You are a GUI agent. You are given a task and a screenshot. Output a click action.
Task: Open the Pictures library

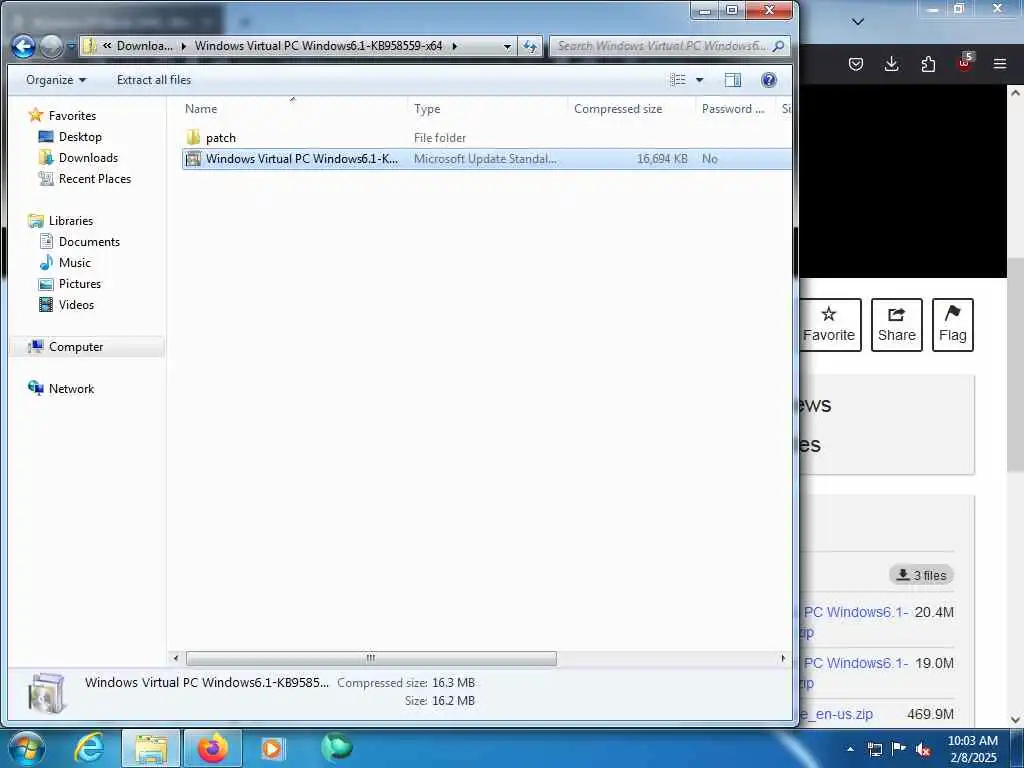click(x=71, y=283)
